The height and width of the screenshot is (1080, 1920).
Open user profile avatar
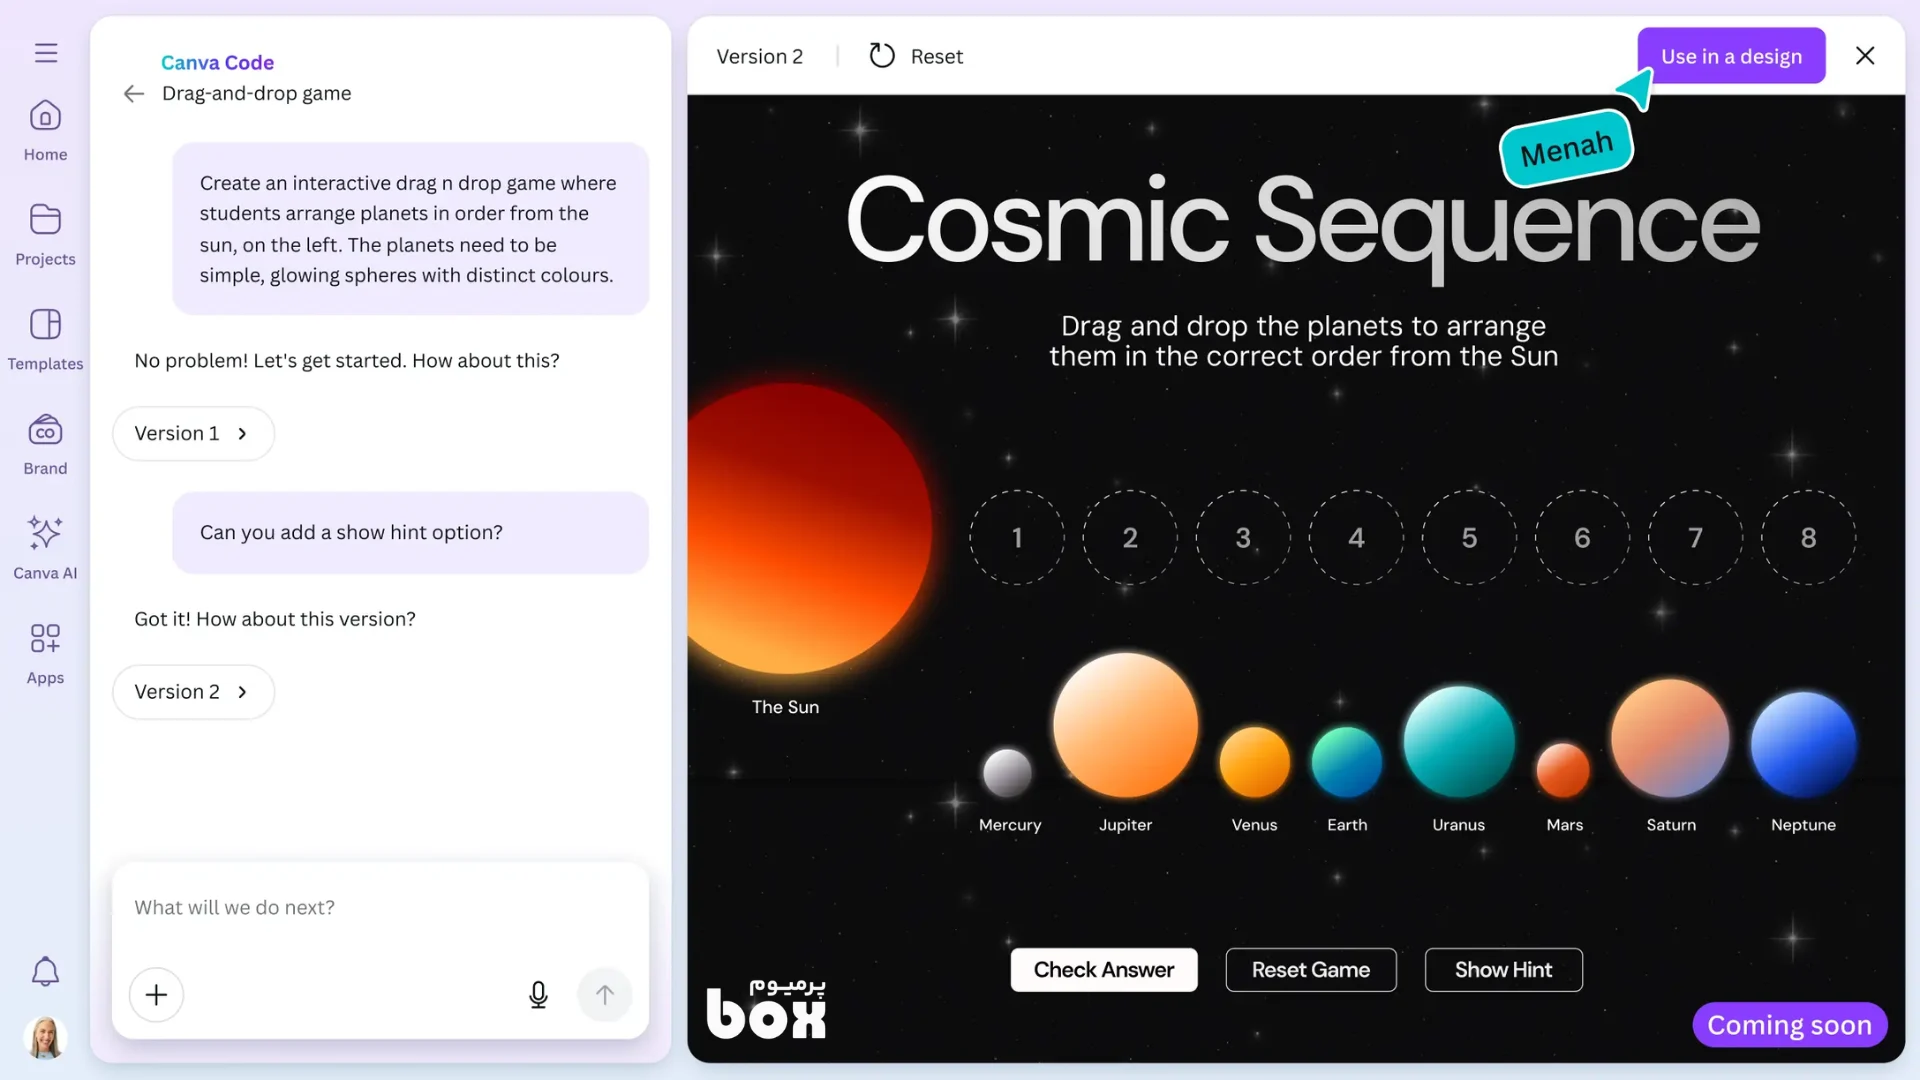pos(45,1038)
